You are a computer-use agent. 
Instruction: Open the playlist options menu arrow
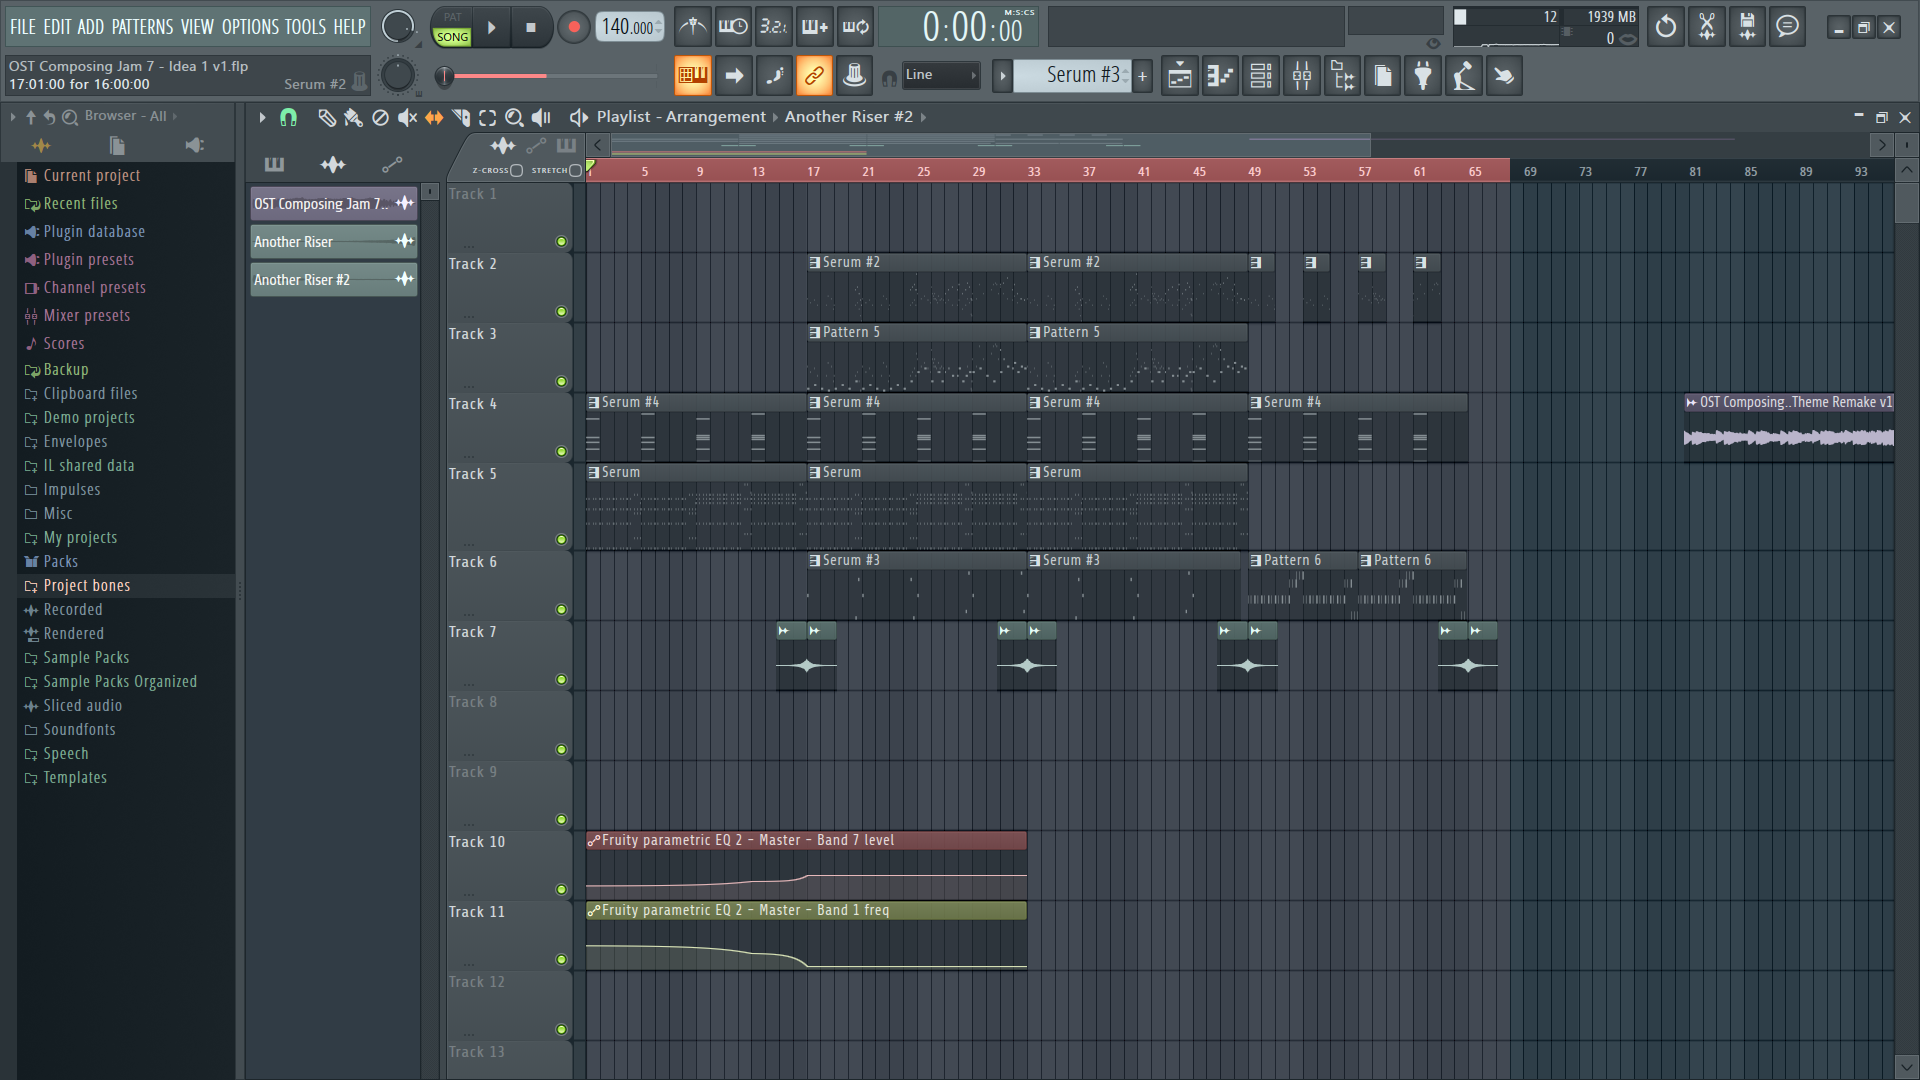click(x=262, y=117)
